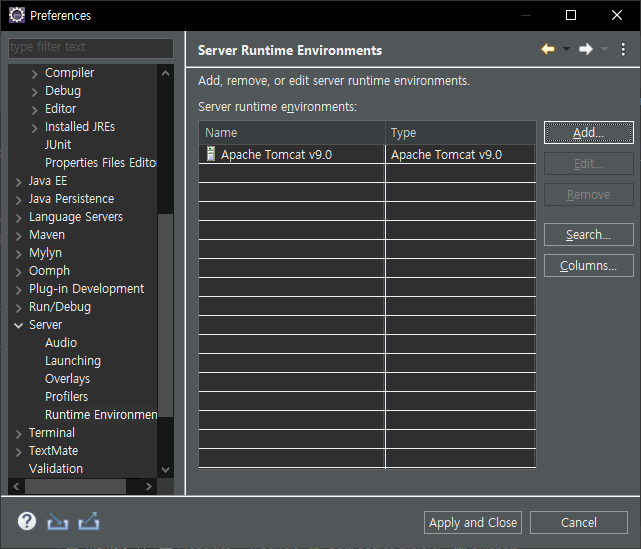Image resolution: width=641 pixels, height=549 pixels.
Task: Select Properties Files Editor item
Action: tap(101, 163)
